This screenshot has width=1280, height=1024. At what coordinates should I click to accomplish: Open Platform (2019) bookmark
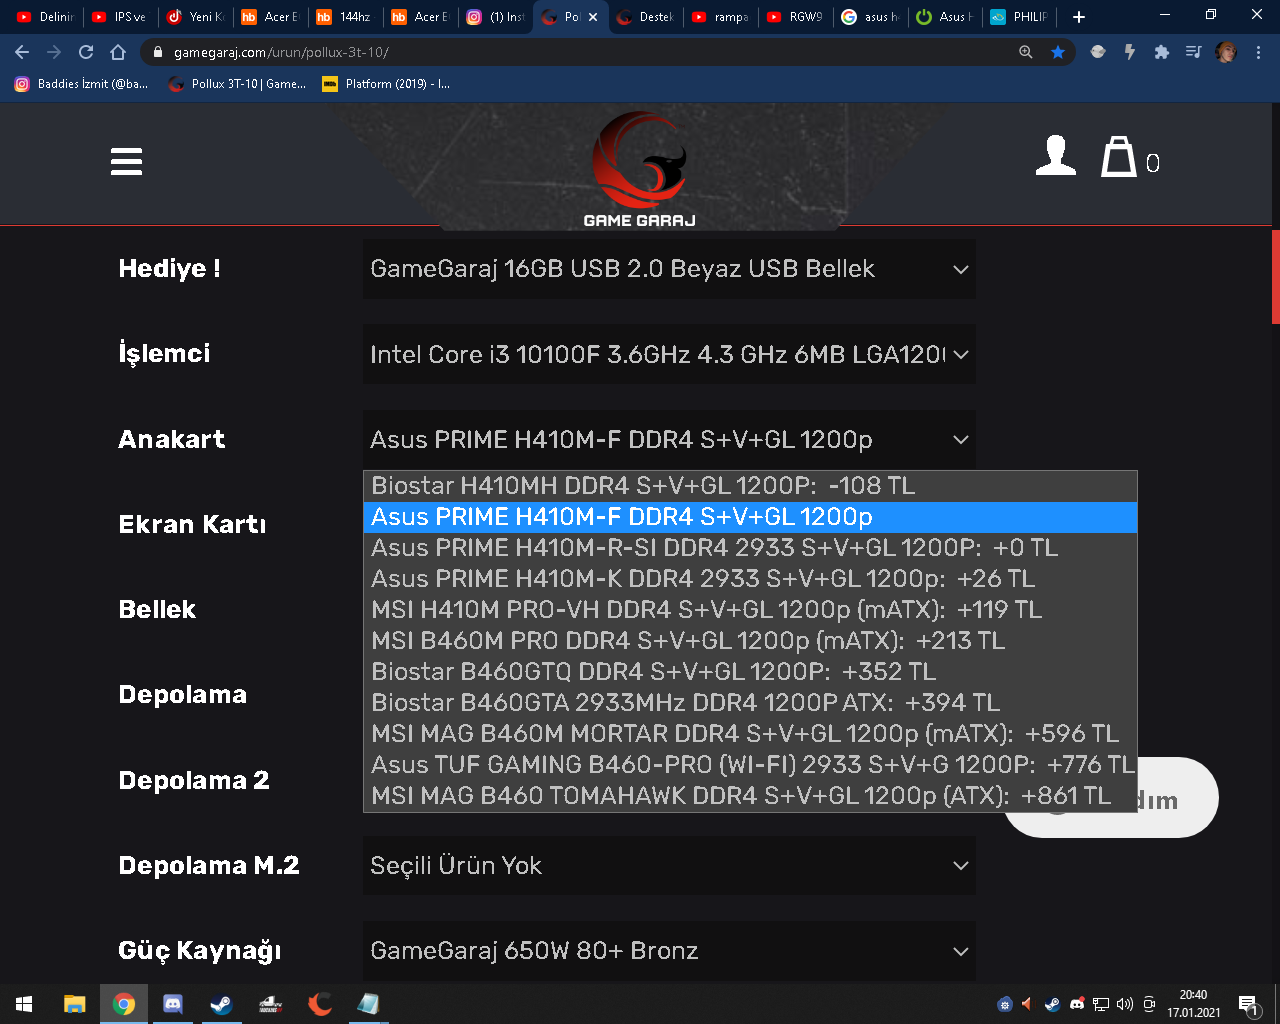[x=386, y=84]
